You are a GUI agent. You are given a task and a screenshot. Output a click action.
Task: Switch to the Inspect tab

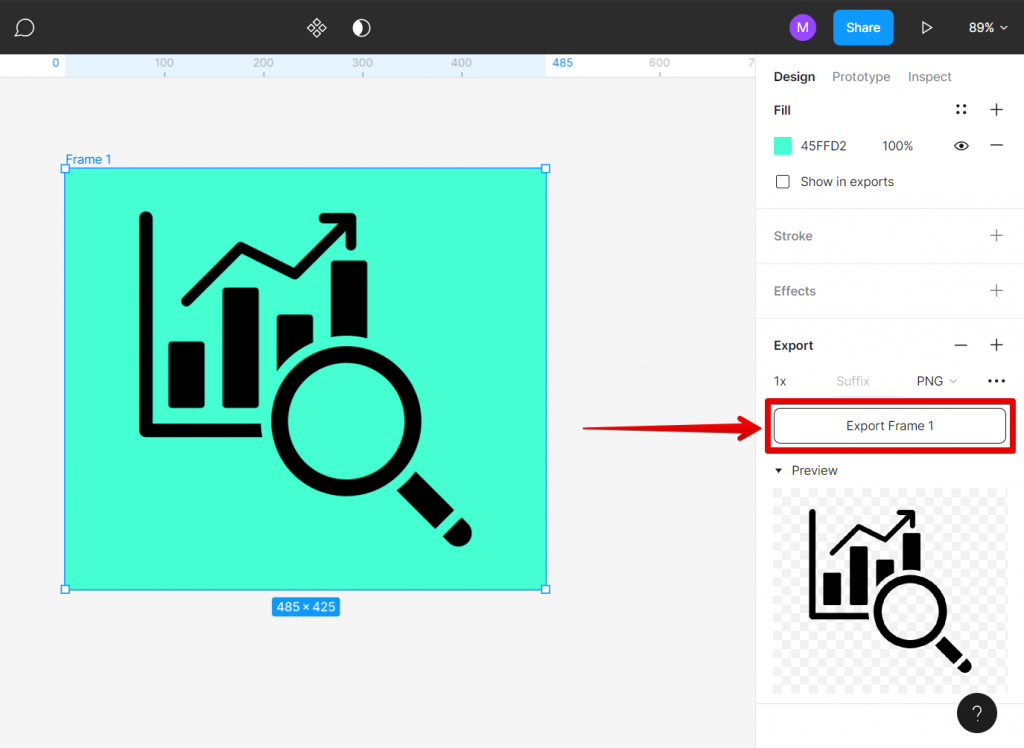(x=929, y=76)
